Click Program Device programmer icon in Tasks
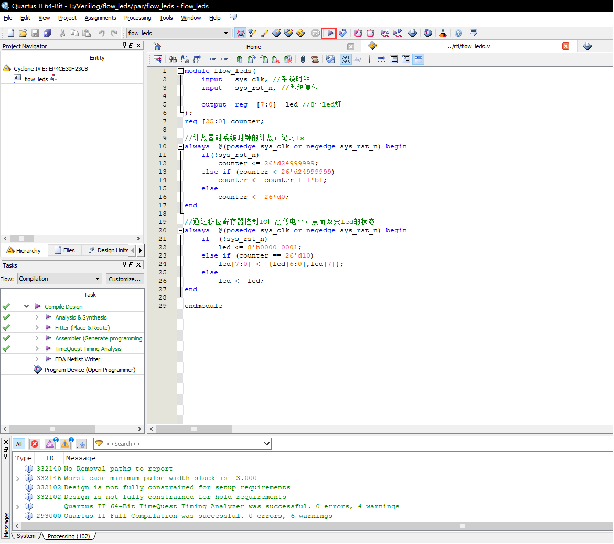Viewport: 614px width, 544px height. point(38,370)
